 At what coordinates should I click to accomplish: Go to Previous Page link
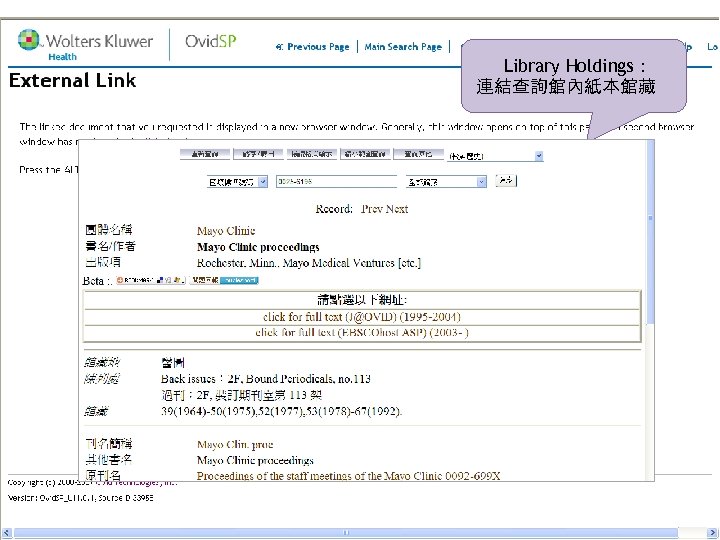click(312, 47)
